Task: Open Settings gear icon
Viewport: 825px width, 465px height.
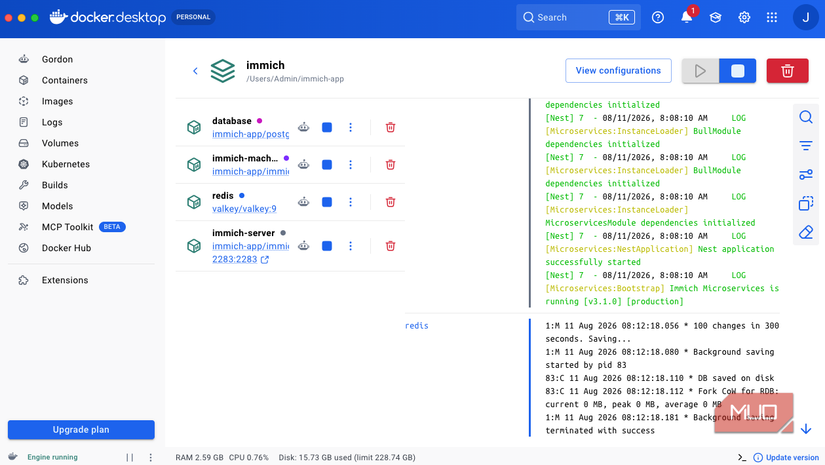Action: [x=744, y=17]
